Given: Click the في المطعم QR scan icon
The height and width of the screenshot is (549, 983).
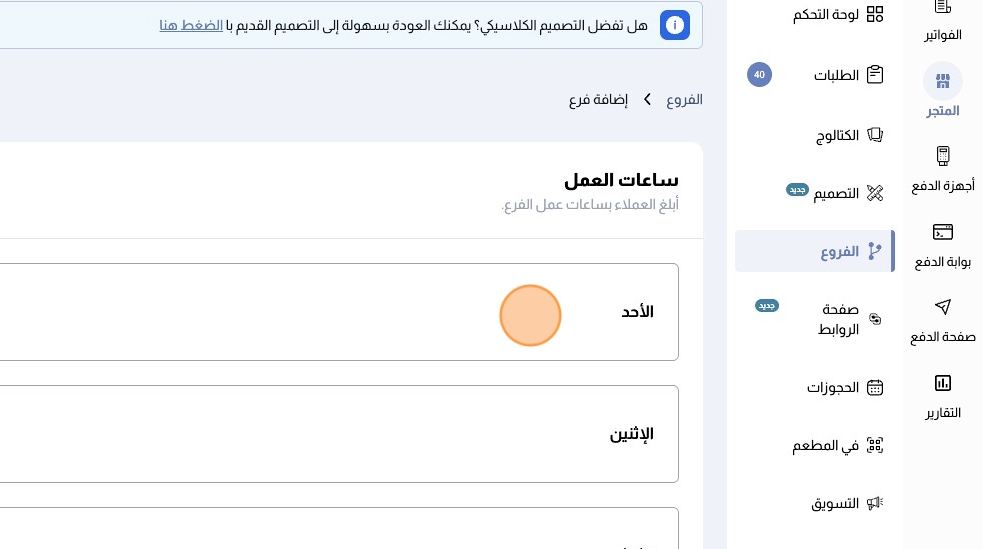Looking at the screenshot, I should pyautogui.click(x=875, y=446).
